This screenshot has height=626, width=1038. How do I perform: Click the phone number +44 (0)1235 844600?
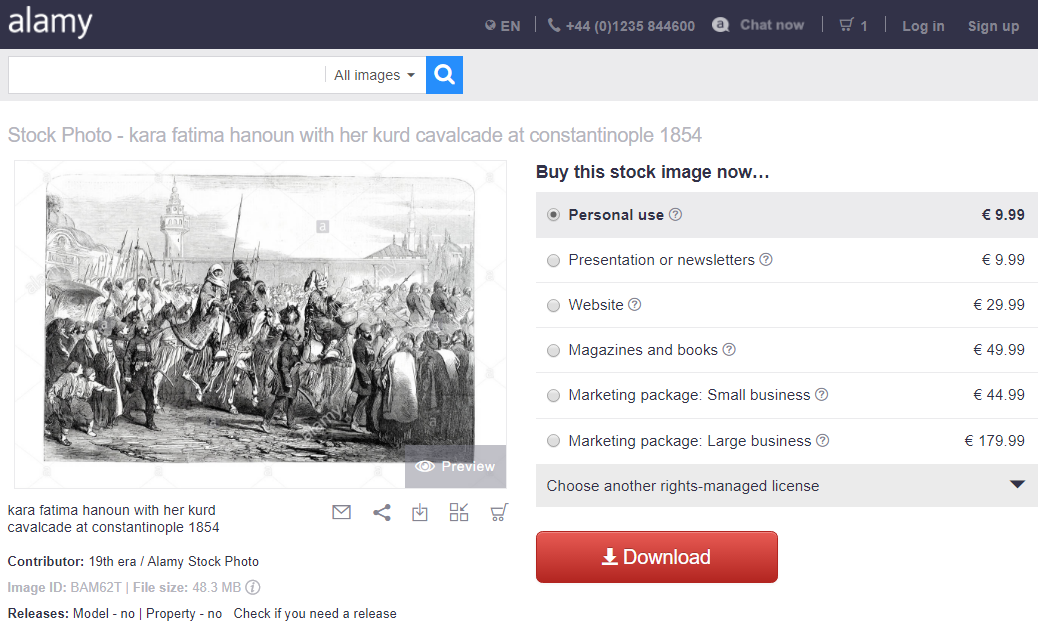tap(630, 26)
